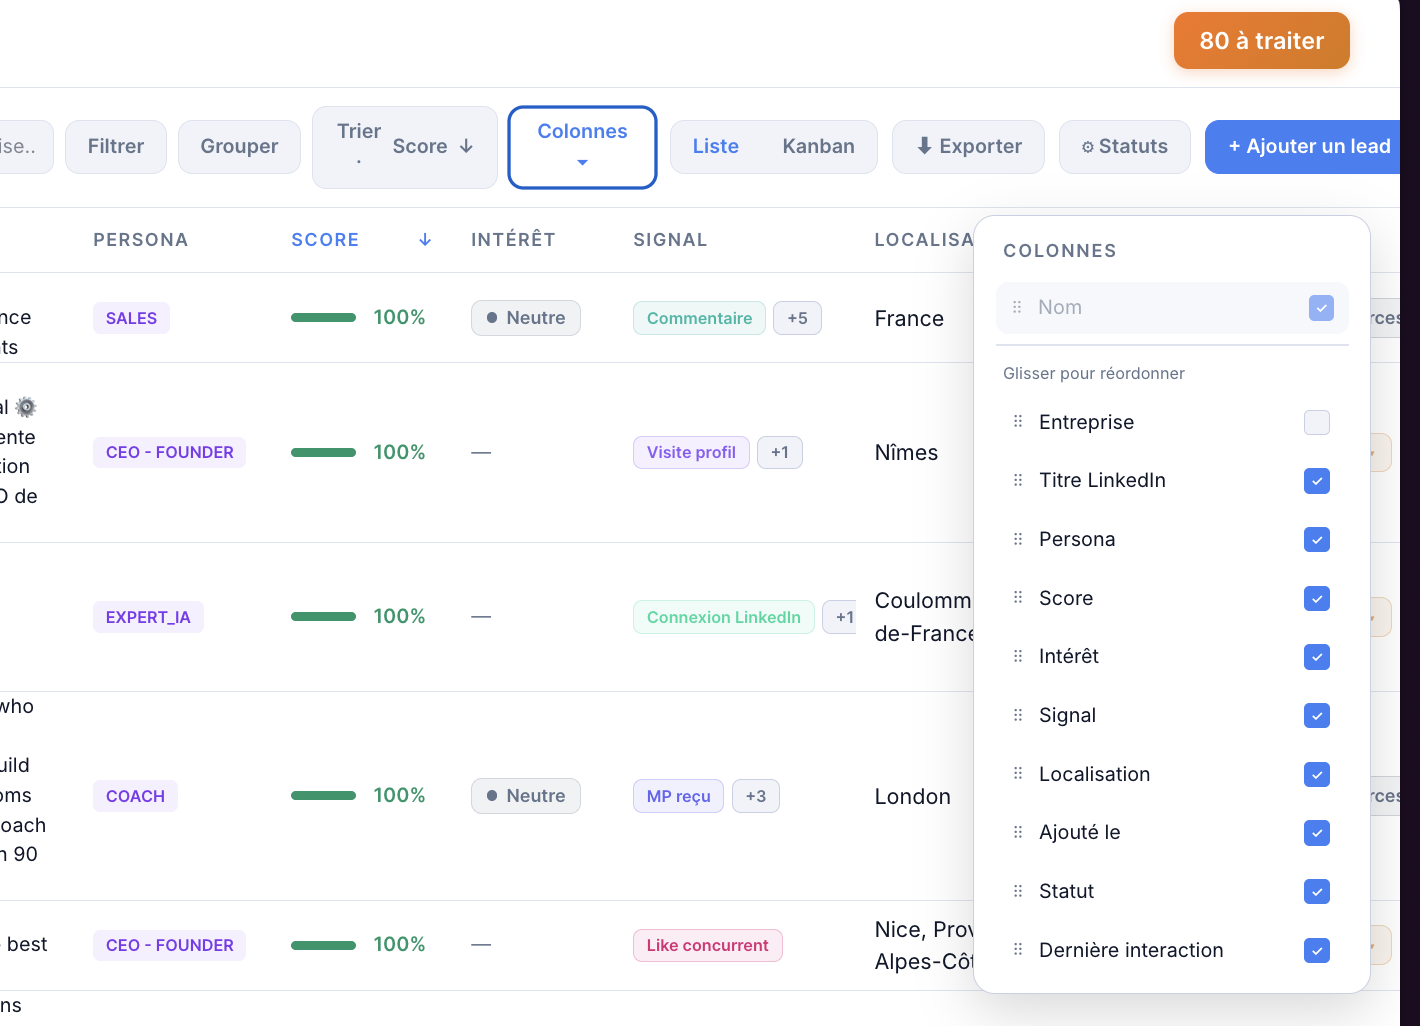Open the Statuts settings button
Viewport: 1420px width, 1026px height.
(1125, 147)
